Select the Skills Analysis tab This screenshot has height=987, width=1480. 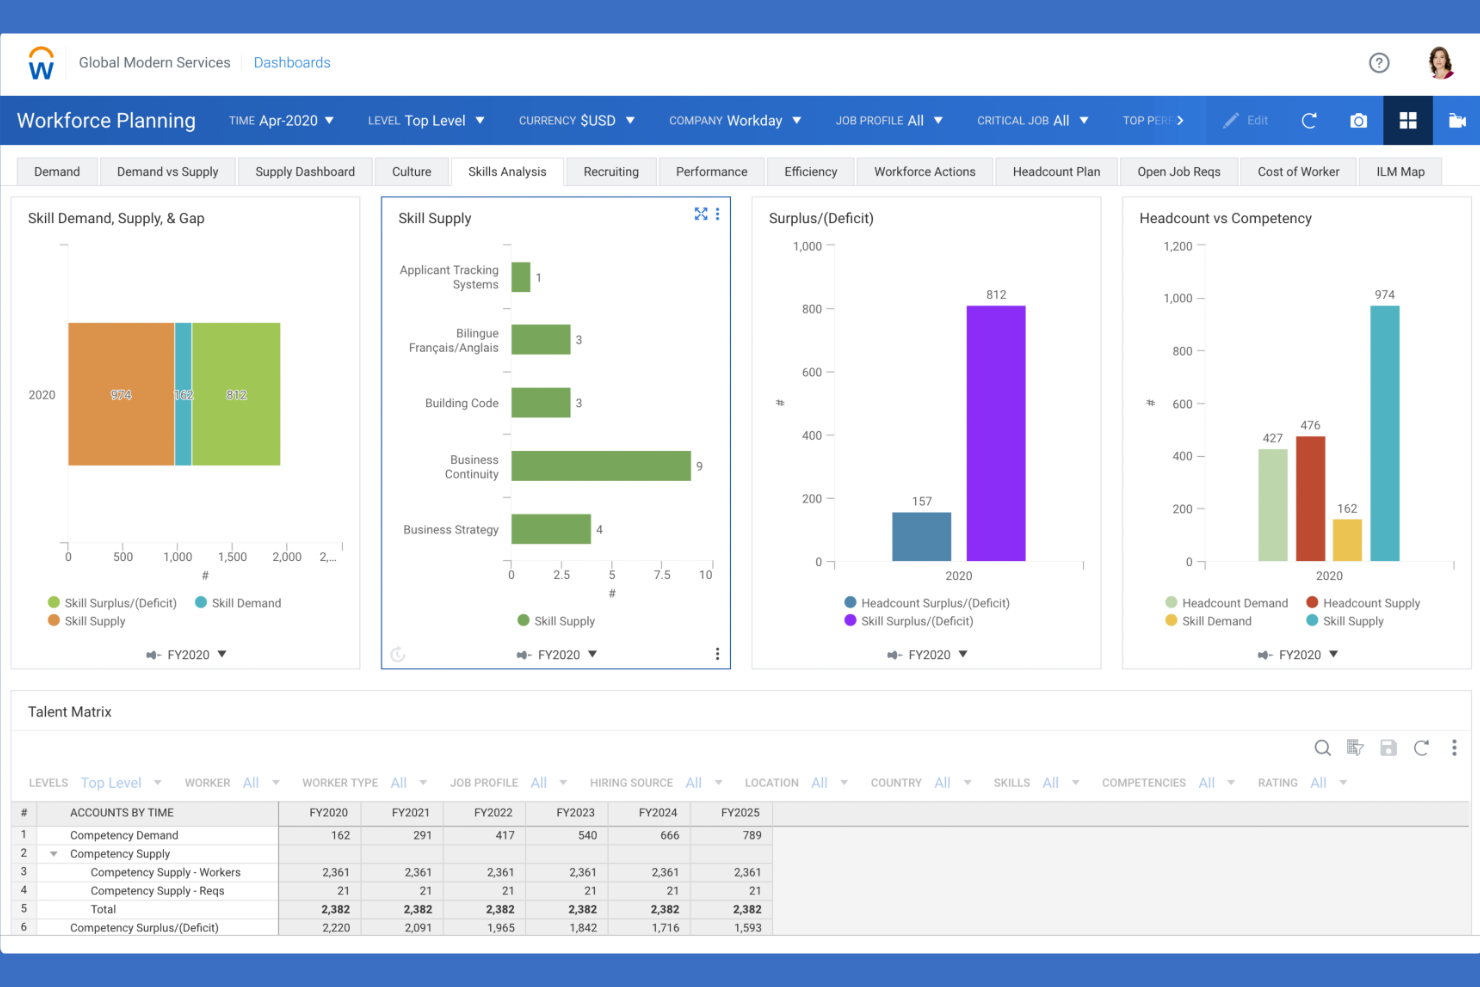point(508,172)
